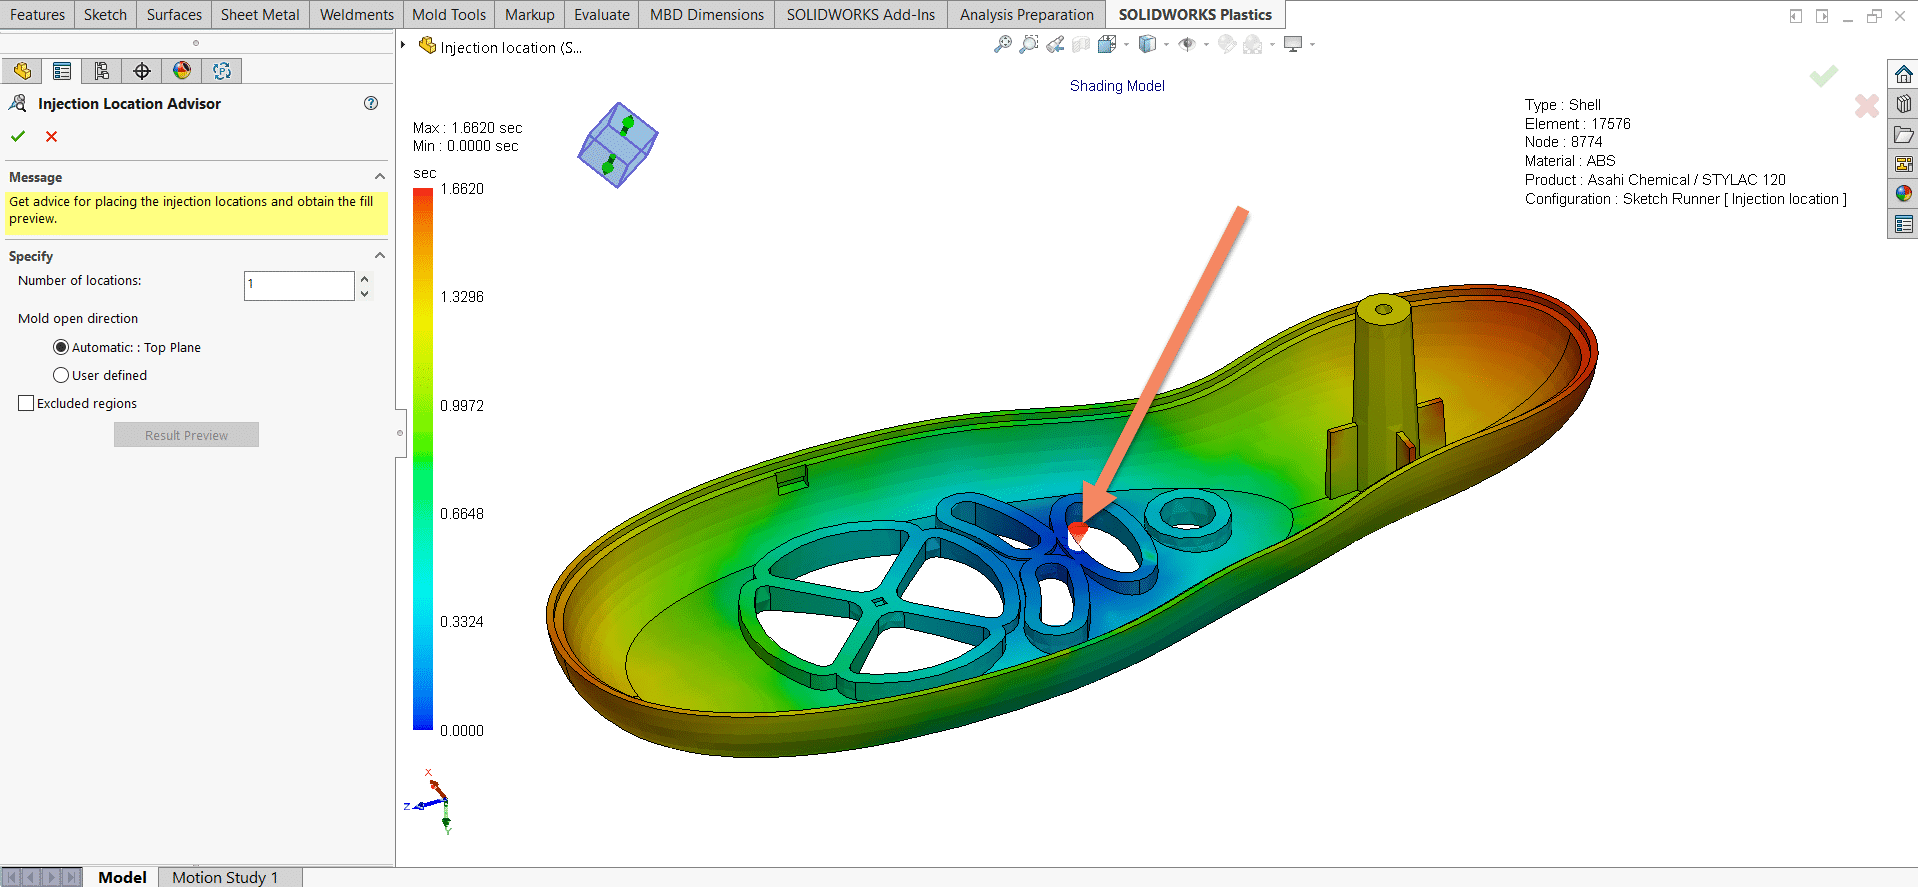Select User defined mold open direction
Viewport: 1918px width, 887px height.
[x=61, y=376]
